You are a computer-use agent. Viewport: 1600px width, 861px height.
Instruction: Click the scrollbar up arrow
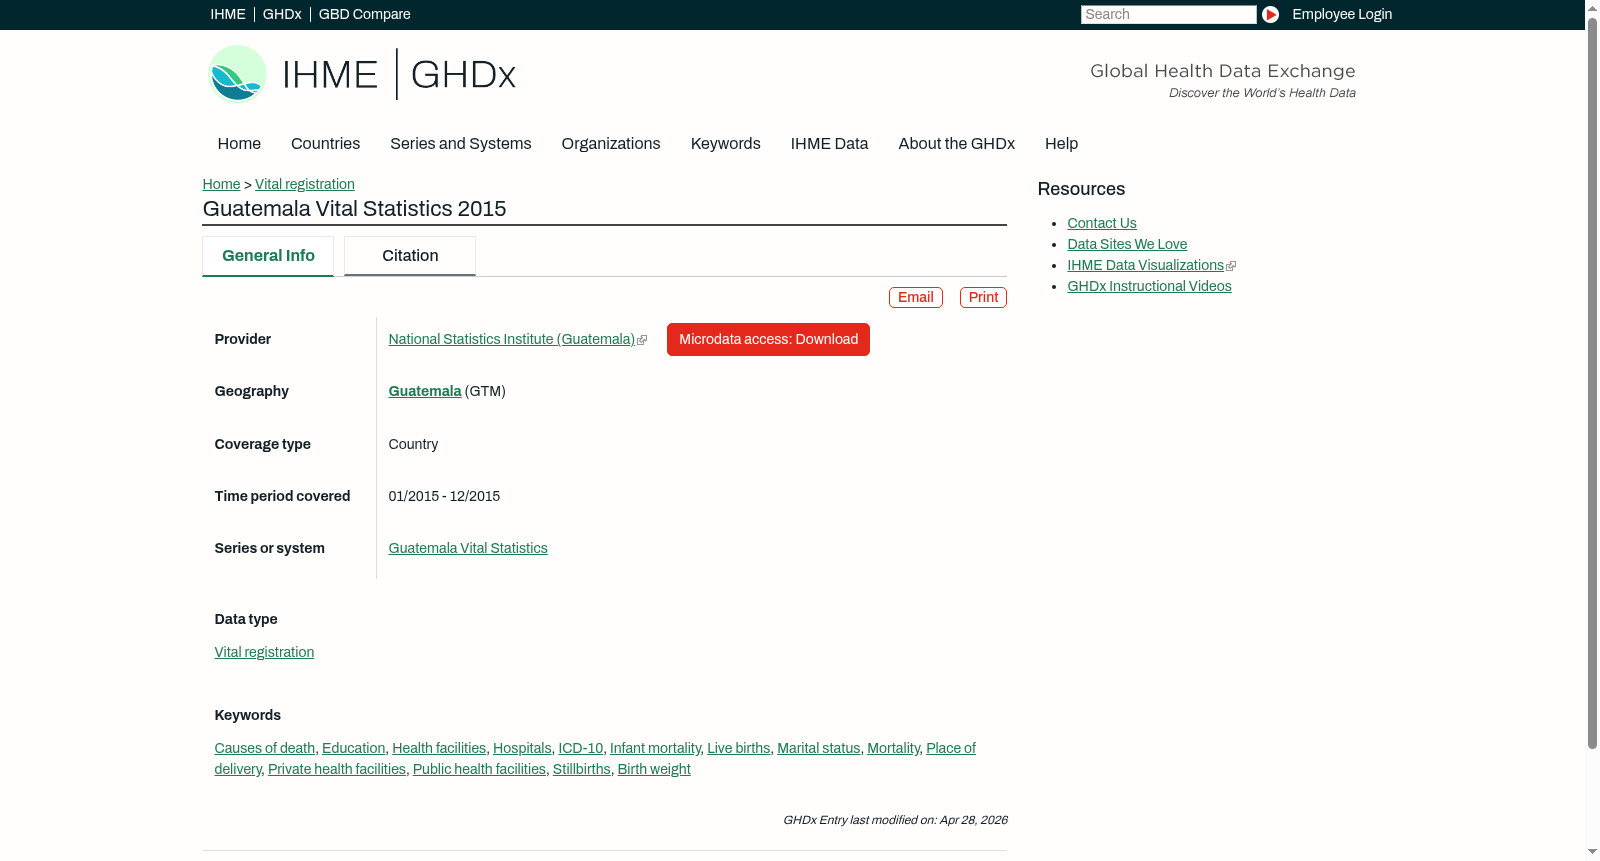tap(1592, 7)
